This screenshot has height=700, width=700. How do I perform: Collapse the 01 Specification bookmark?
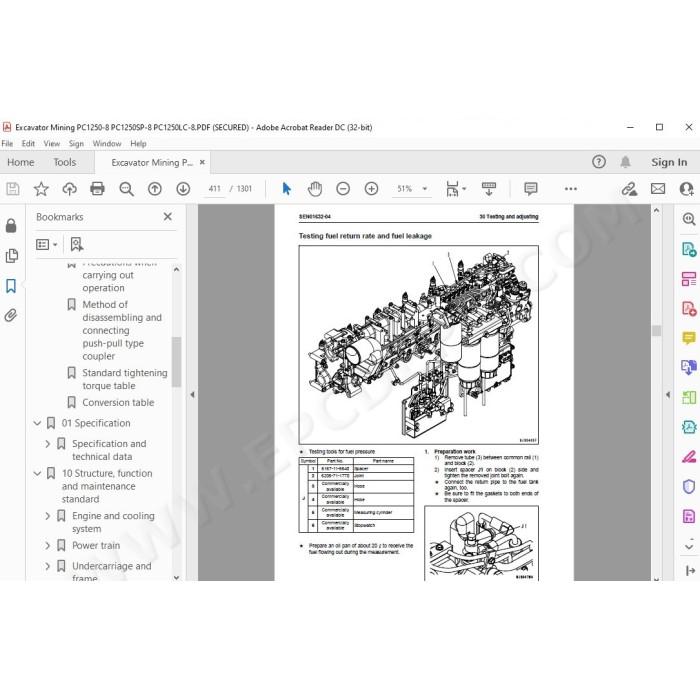pyautogui.click(x=38, y=423)
